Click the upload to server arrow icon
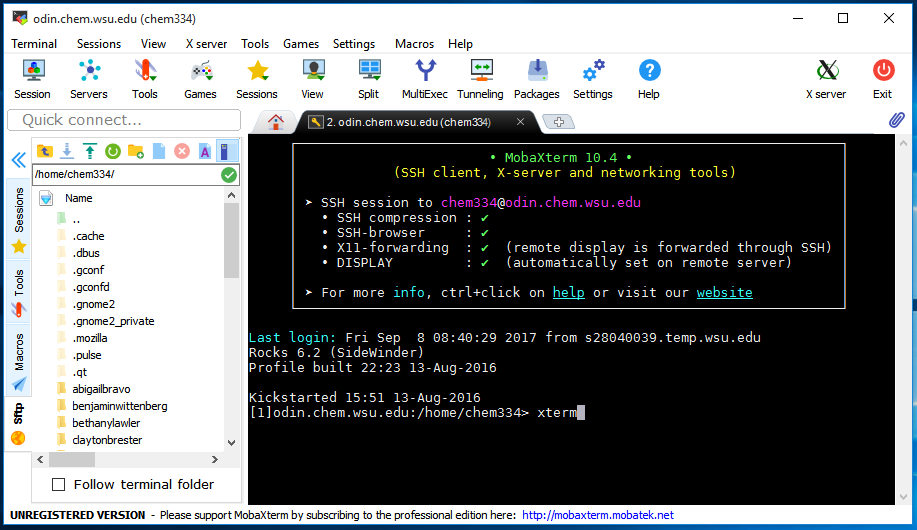Viewport: 917px width, 530px height. 90,151
